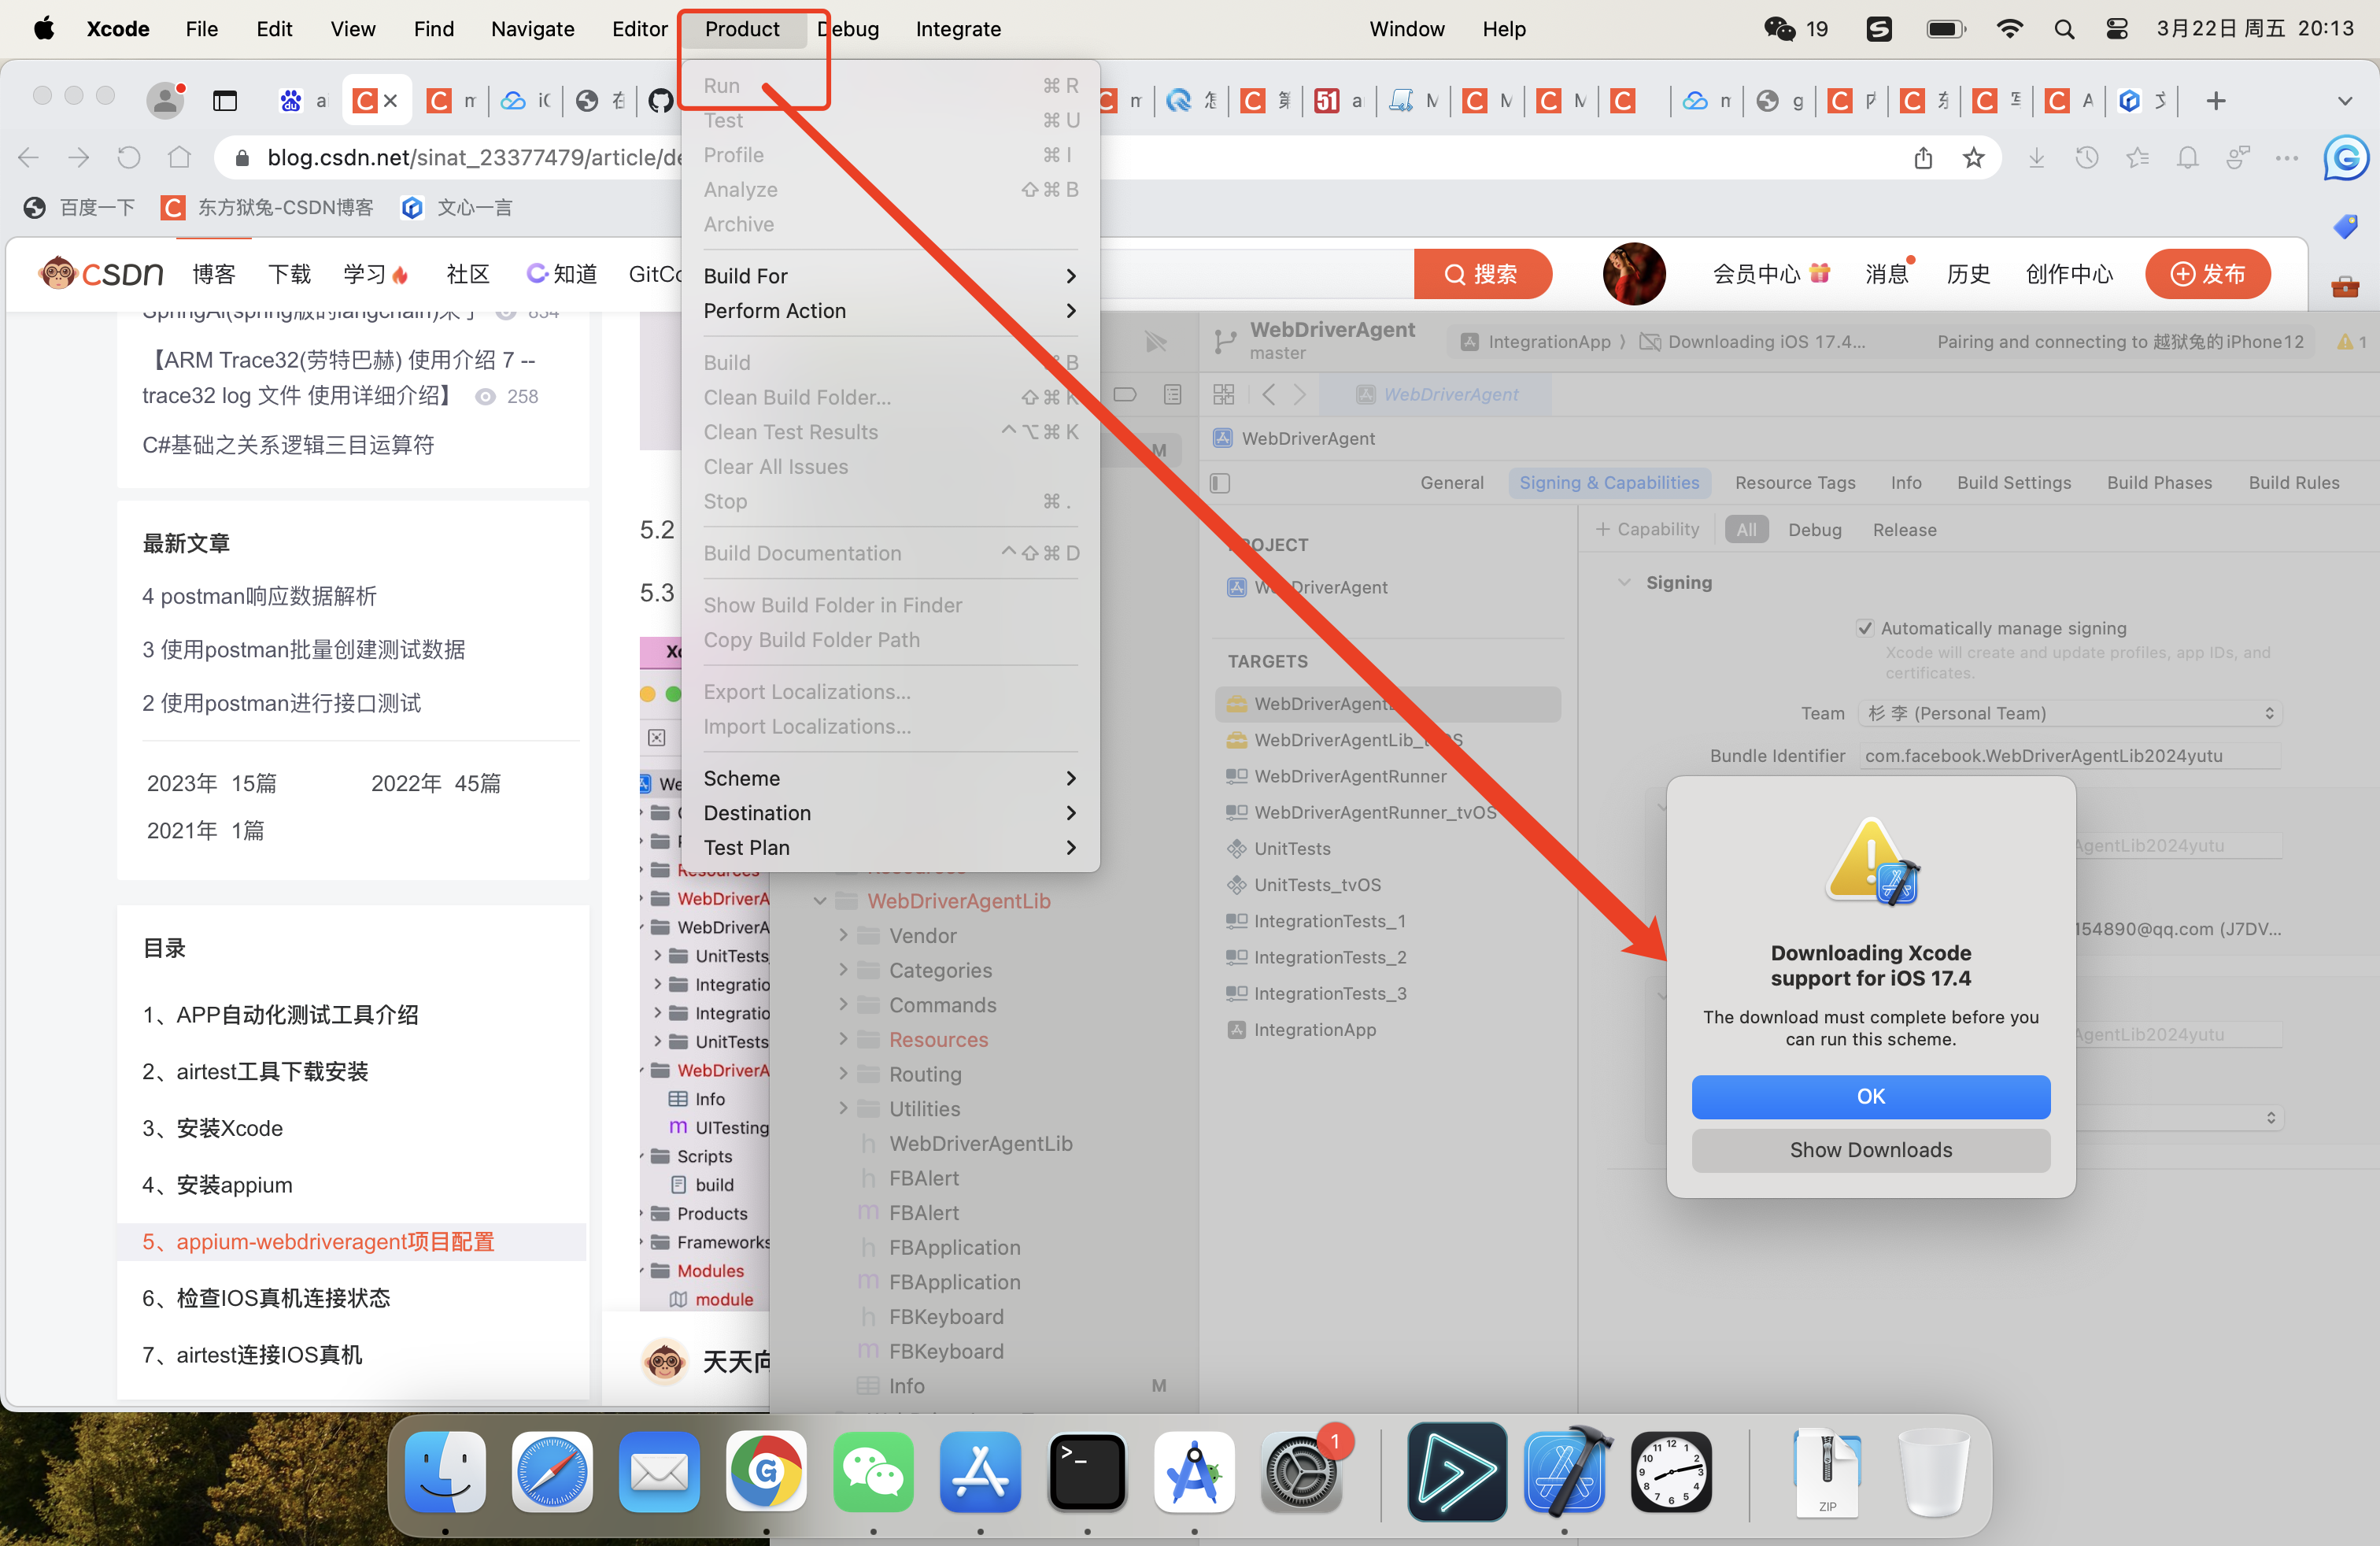Open the tab list dropdown chevron
The image size is (2380, 1546).
click(2344, 101)
